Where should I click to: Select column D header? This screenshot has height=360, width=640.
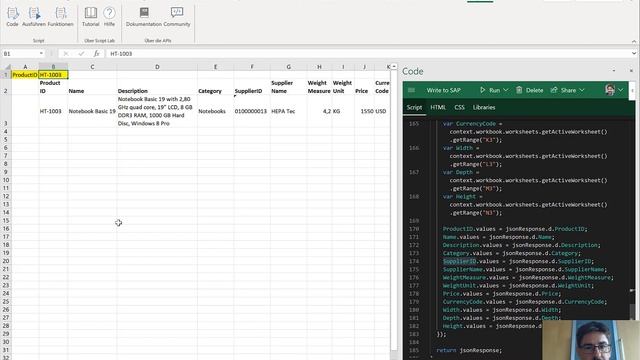(157, 67)
